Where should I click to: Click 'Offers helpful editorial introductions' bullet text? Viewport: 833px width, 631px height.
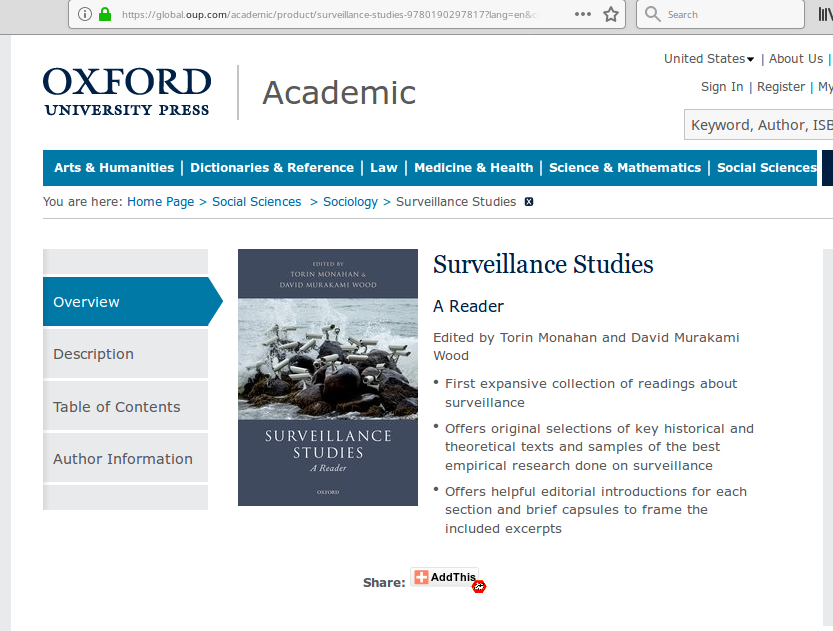pyautogui.click(x=596, y=510)
